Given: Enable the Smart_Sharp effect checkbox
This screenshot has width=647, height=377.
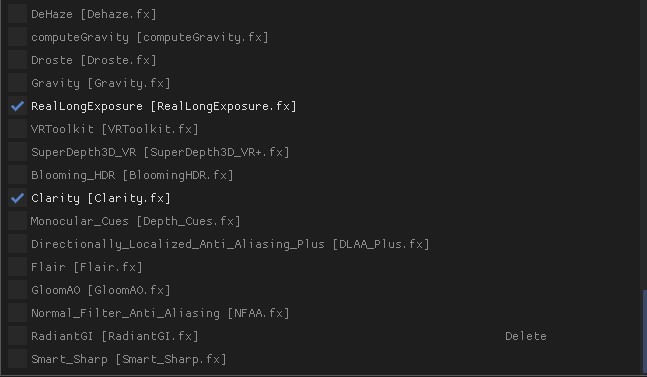Looking at the screenshot, I should point(17,359).
